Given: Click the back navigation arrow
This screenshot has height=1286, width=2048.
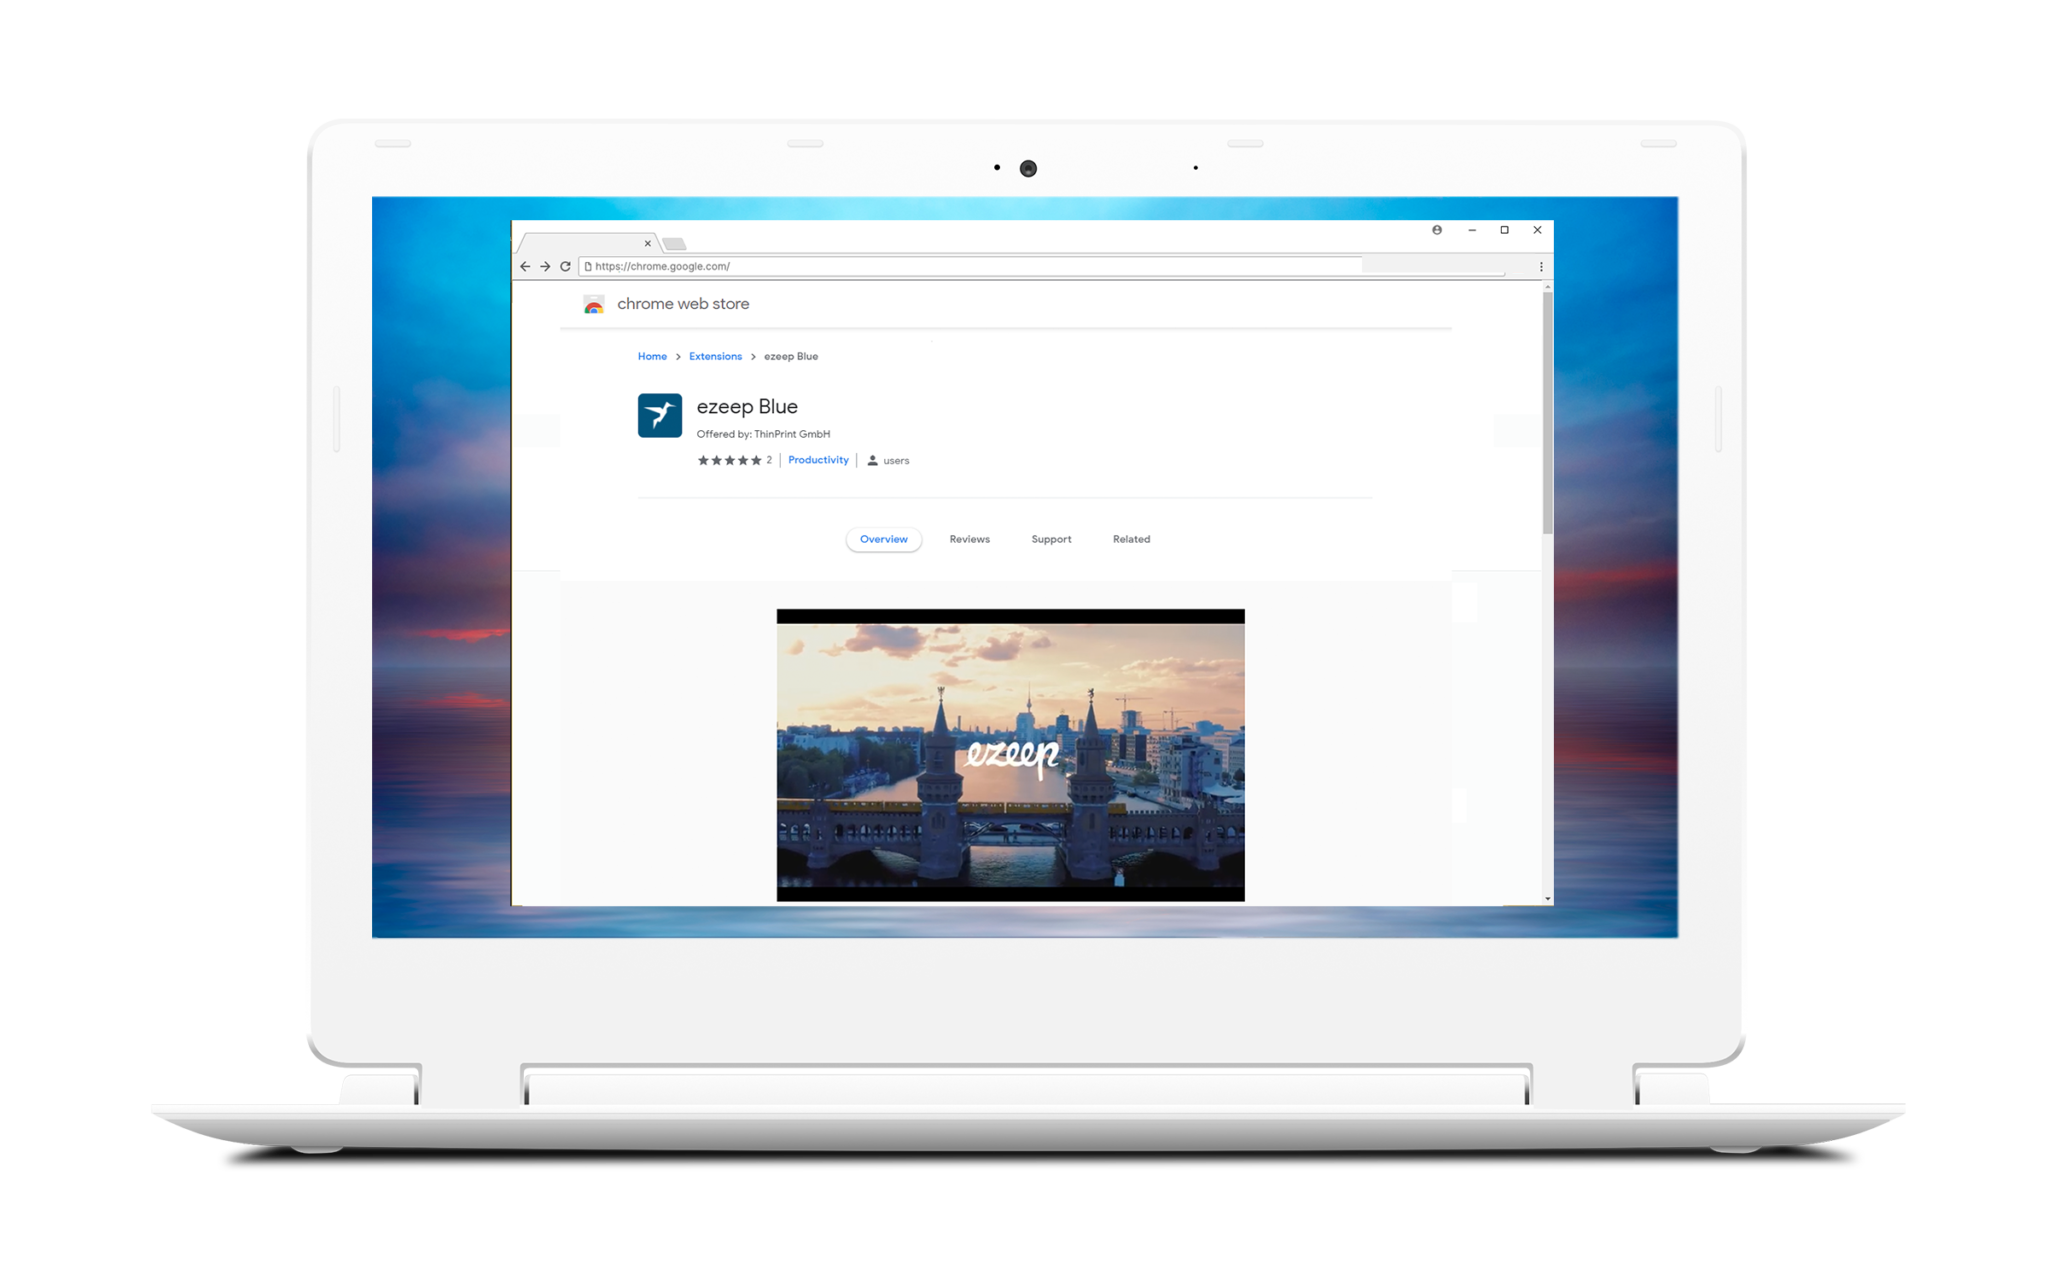Looking at the screenshot, I should click(x=526, y=266).
